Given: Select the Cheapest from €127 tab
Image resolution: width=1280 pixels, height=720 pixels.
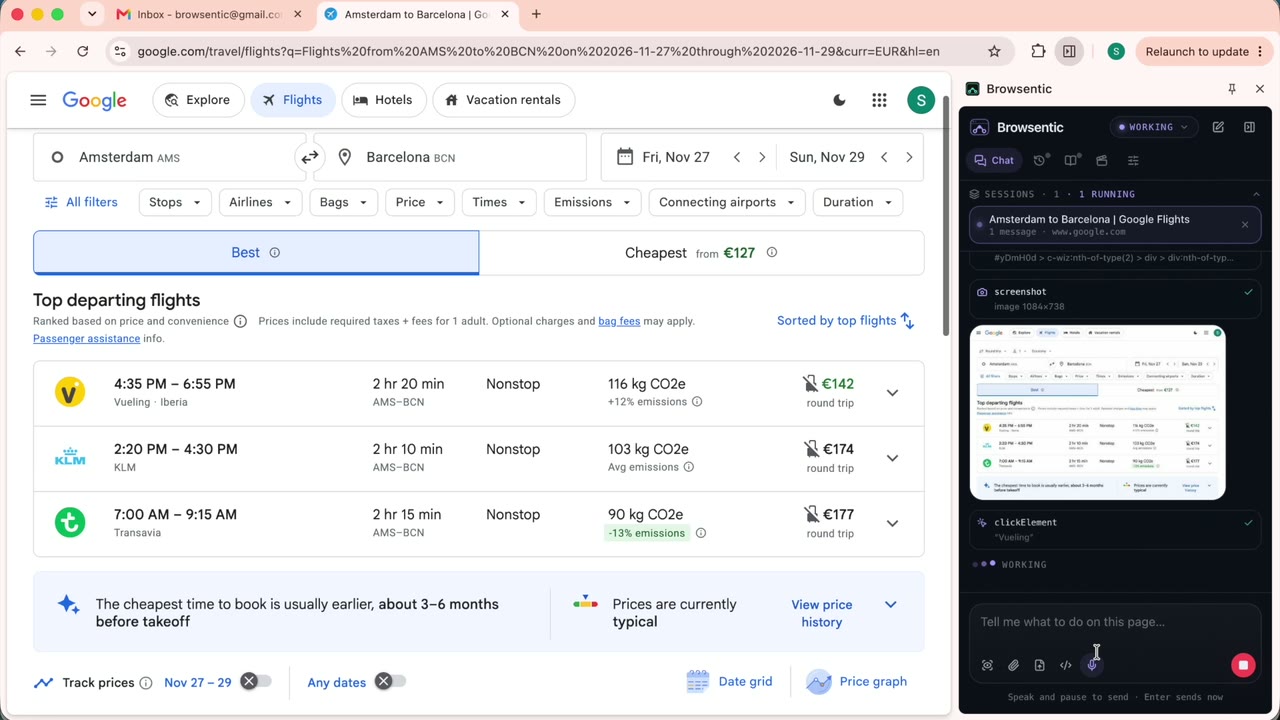Looking at the screenshot, I should (x=701, y=253).
